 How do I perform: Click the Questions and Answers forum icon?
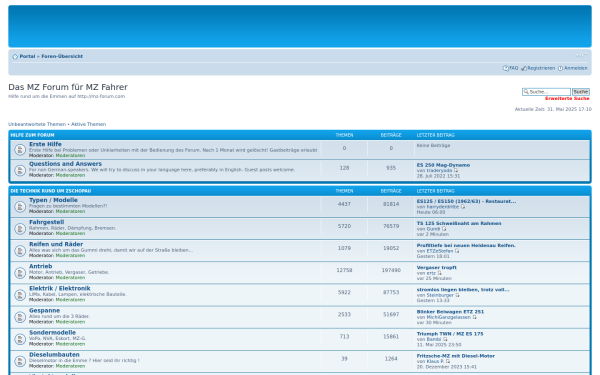[x=20, y=170]
